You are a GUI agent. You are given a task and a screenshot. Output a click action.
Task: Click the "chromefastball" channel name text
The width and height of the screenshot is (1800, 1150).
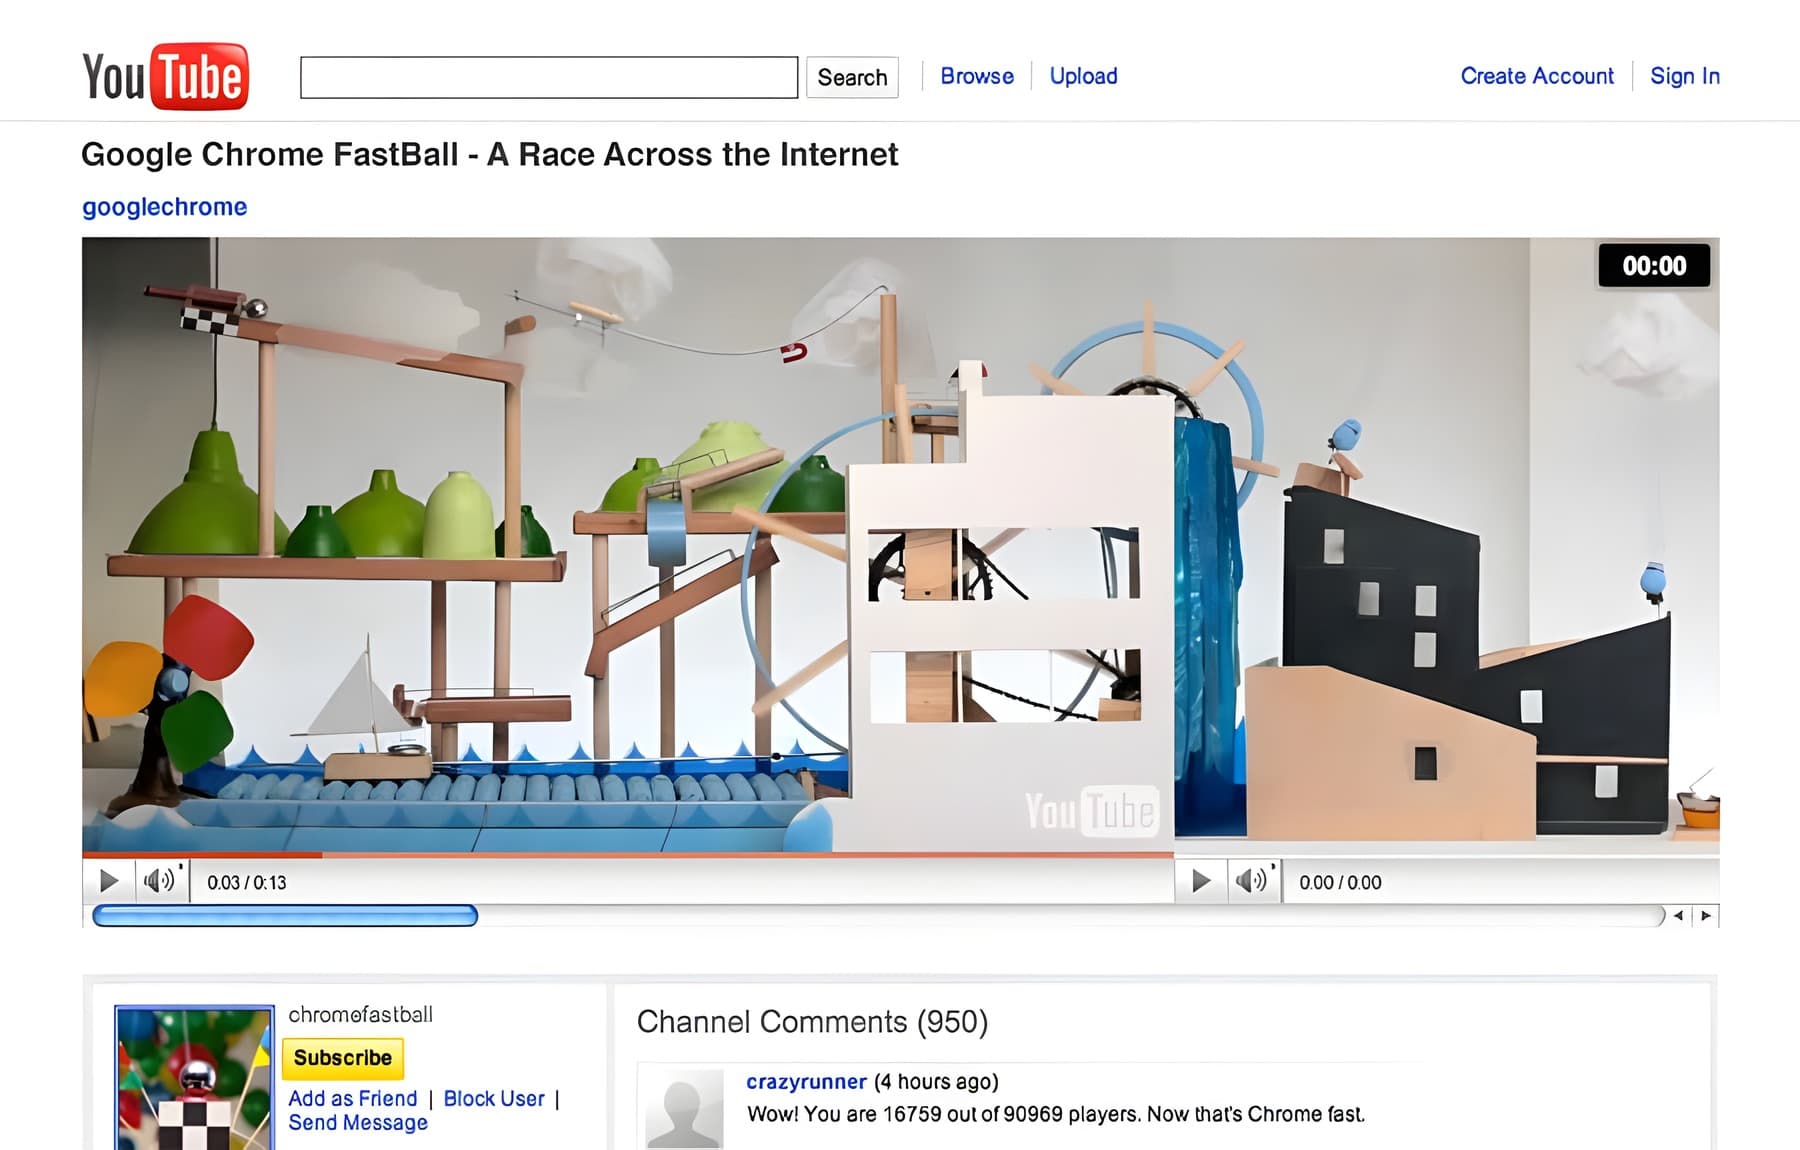click(361, 1014)
